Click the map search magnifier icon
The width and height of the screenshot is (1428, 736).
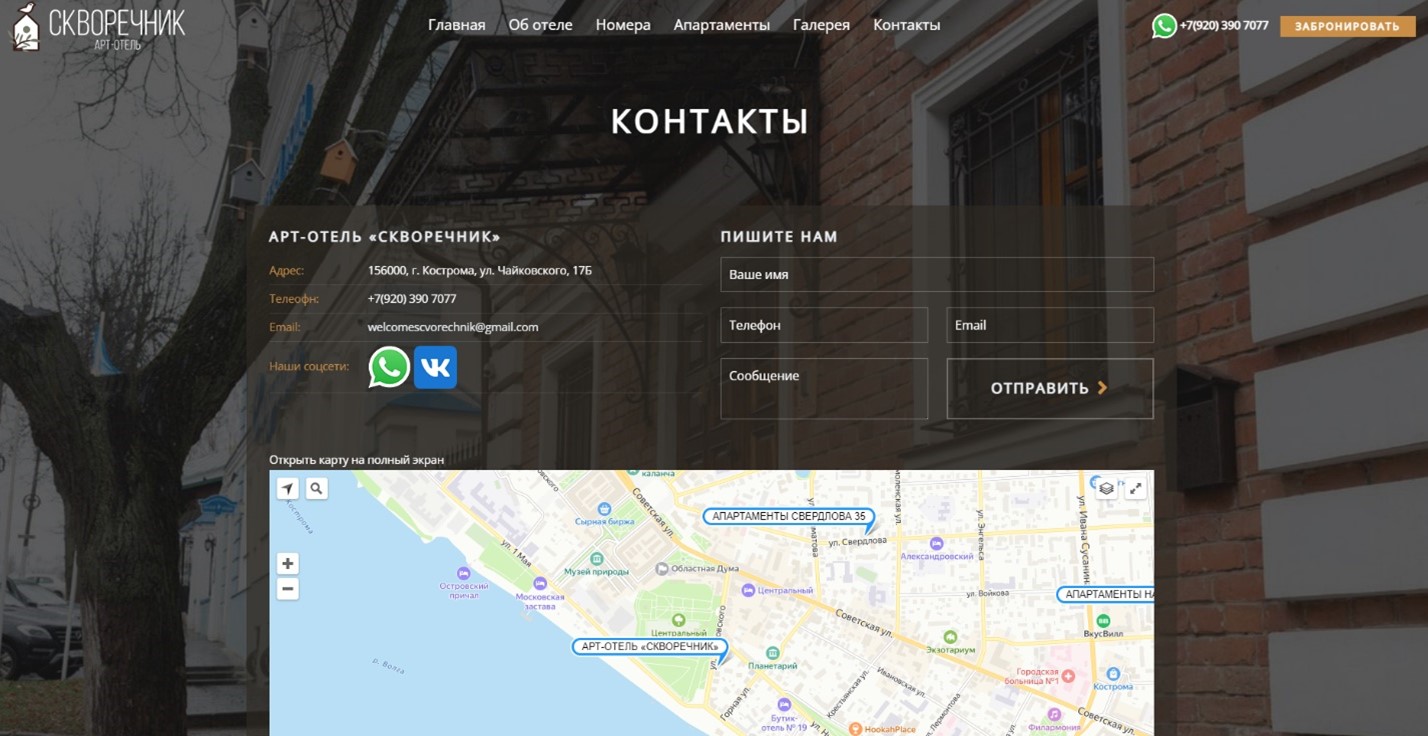(316, 488)
